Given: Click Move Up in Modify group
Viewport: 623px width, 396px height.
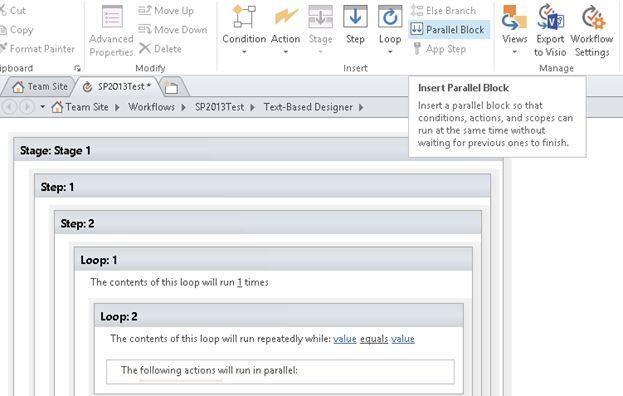Looking at the screenshot, I should 166,10.
